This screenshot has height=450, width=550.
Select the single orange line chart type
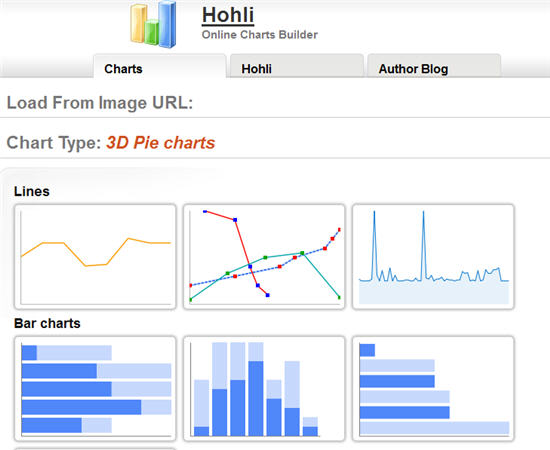pyautogui.click(x=95, y=256)
